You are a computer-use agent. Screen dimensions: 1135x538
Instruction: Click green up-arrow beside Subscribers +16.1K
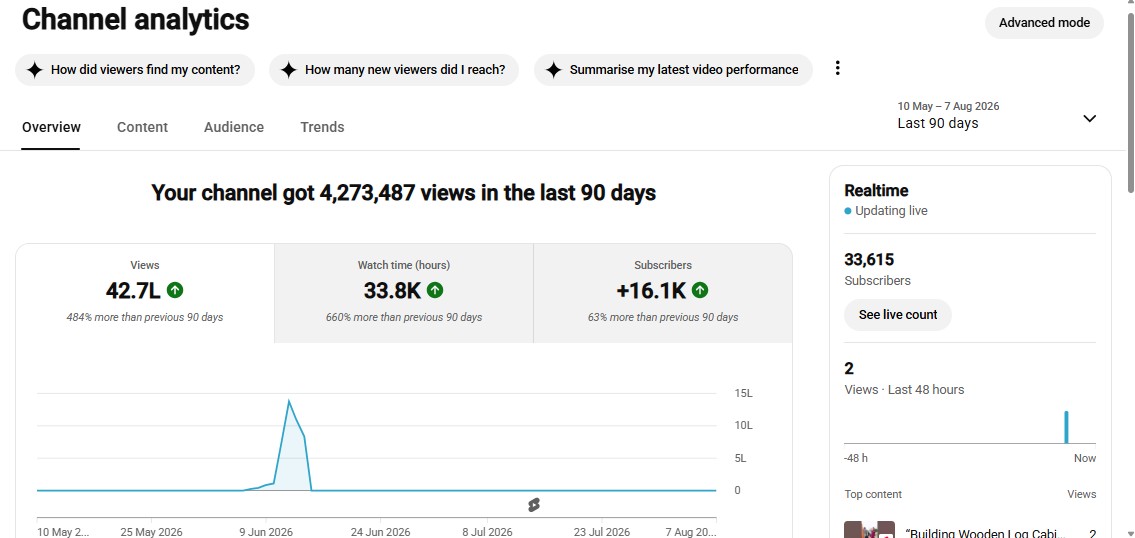point(700,290)
